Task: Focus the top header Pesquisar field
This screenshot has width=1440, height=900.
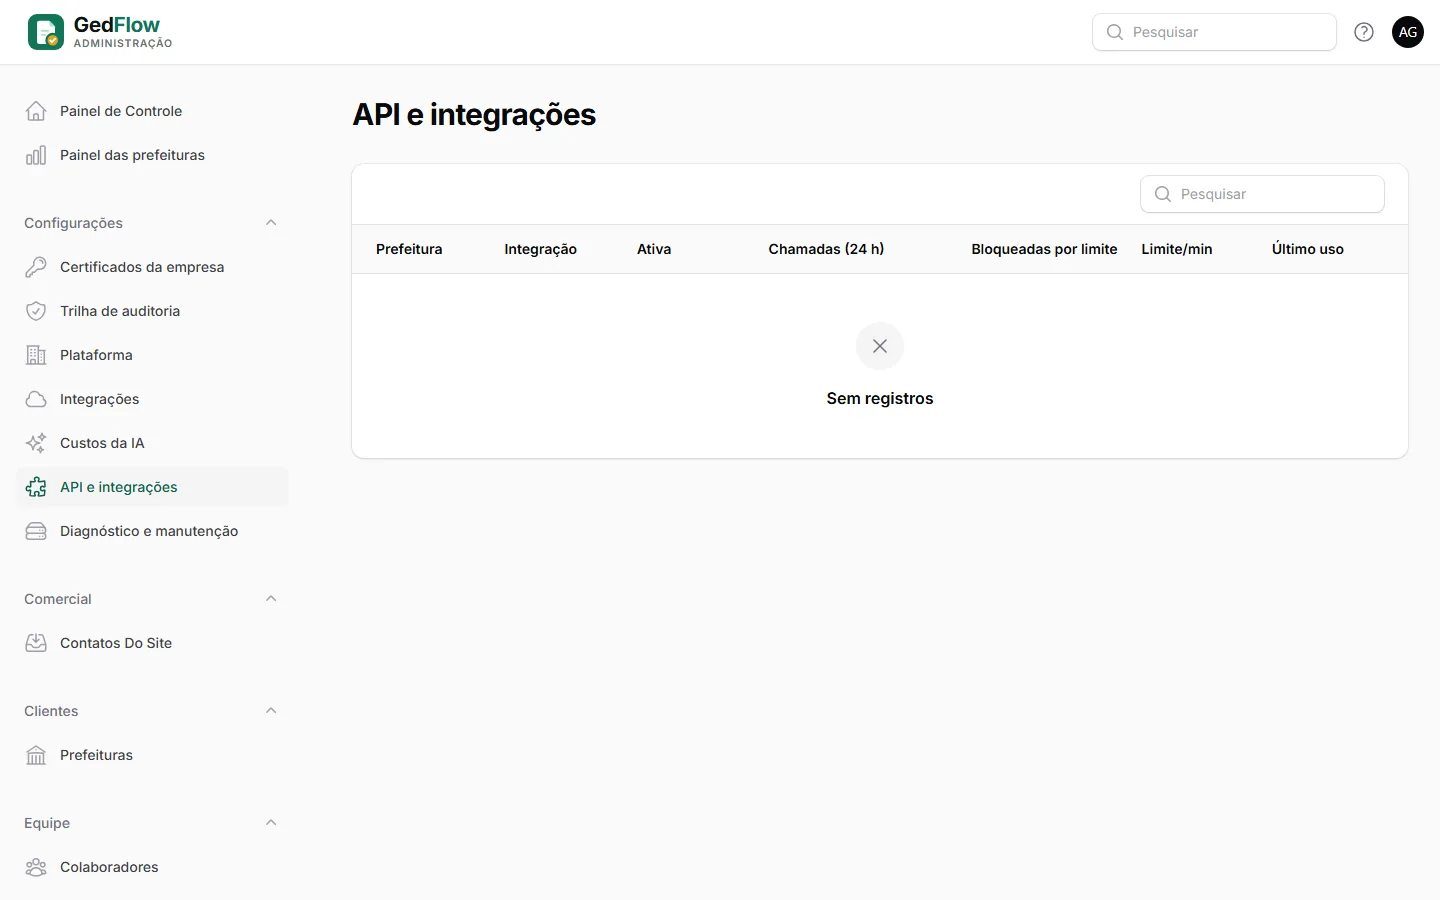Action: 1214,32
